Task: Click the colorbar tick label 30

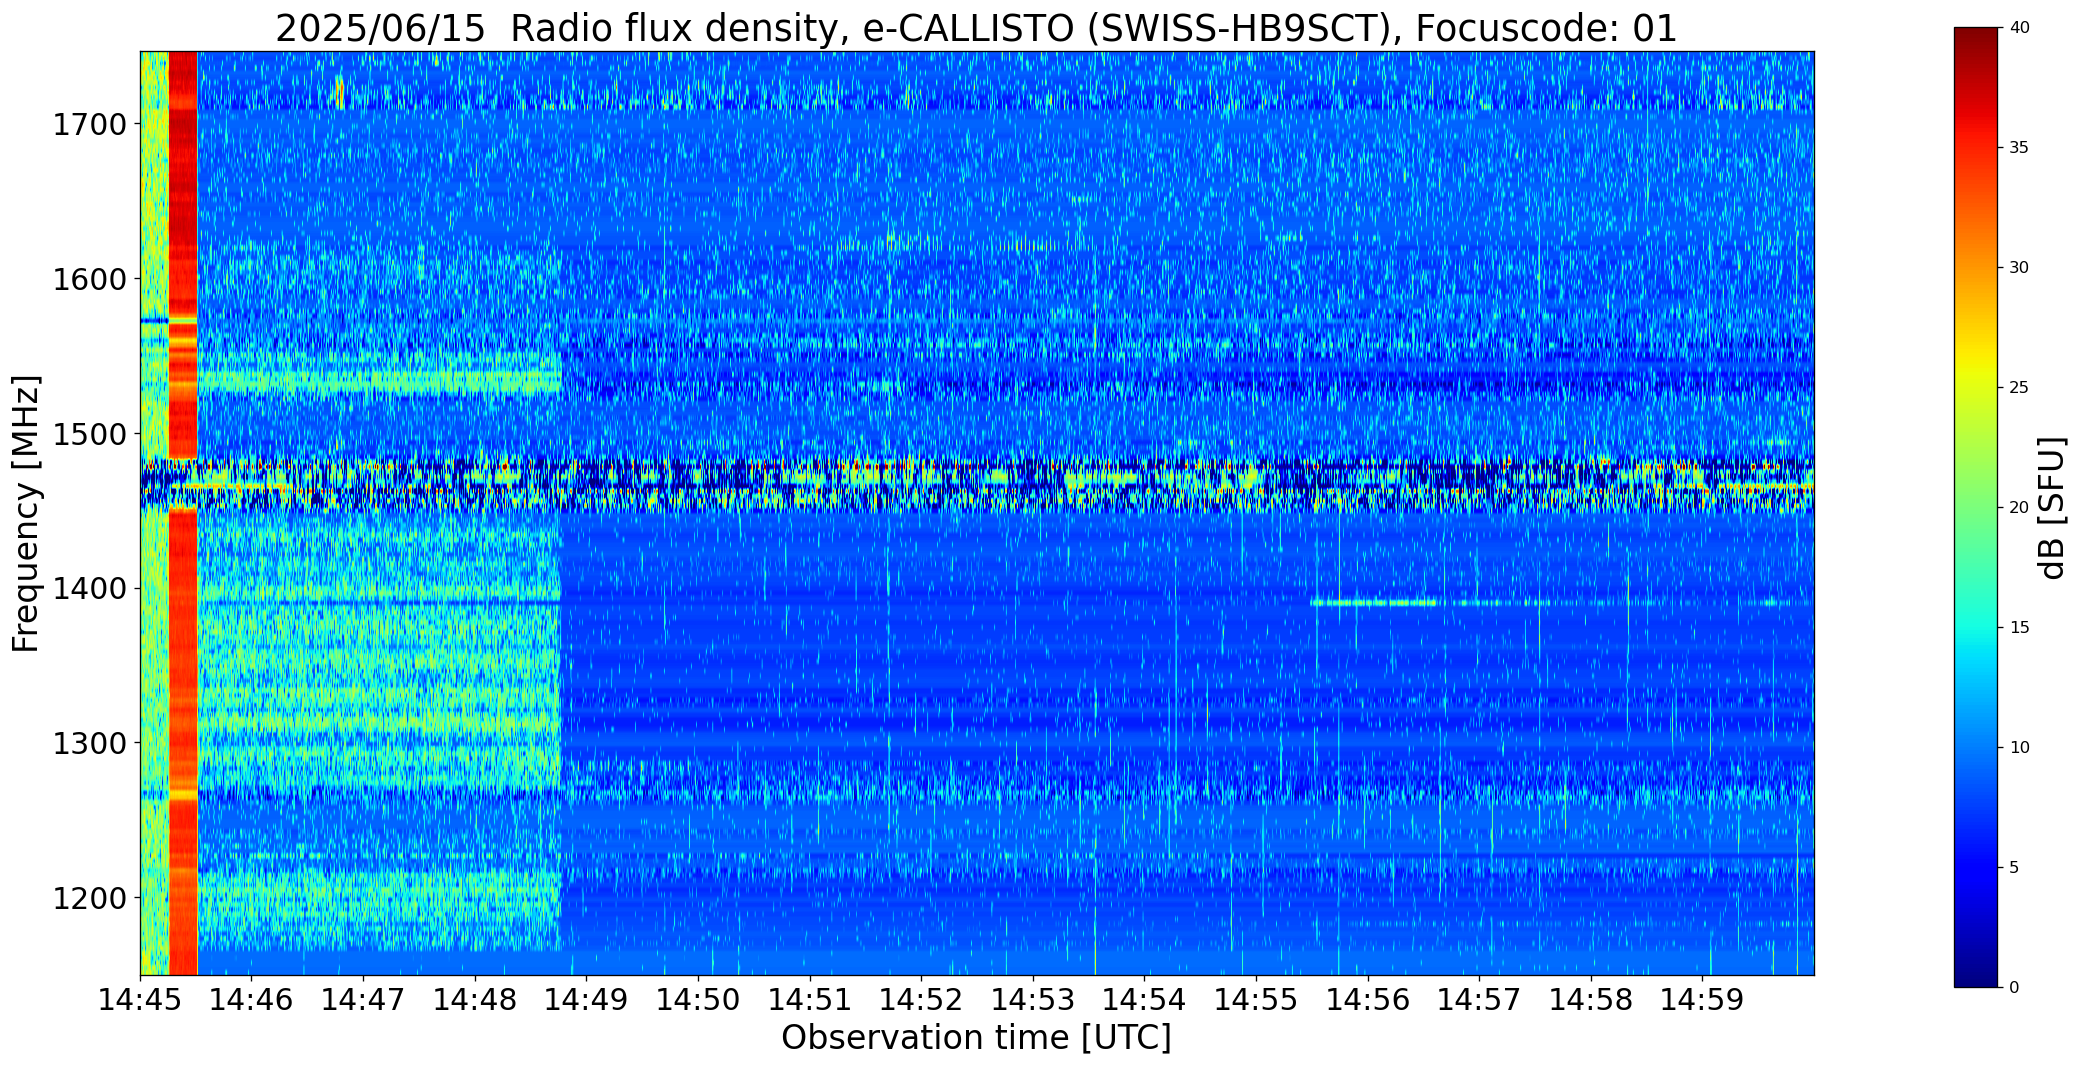Action: 2018,268
